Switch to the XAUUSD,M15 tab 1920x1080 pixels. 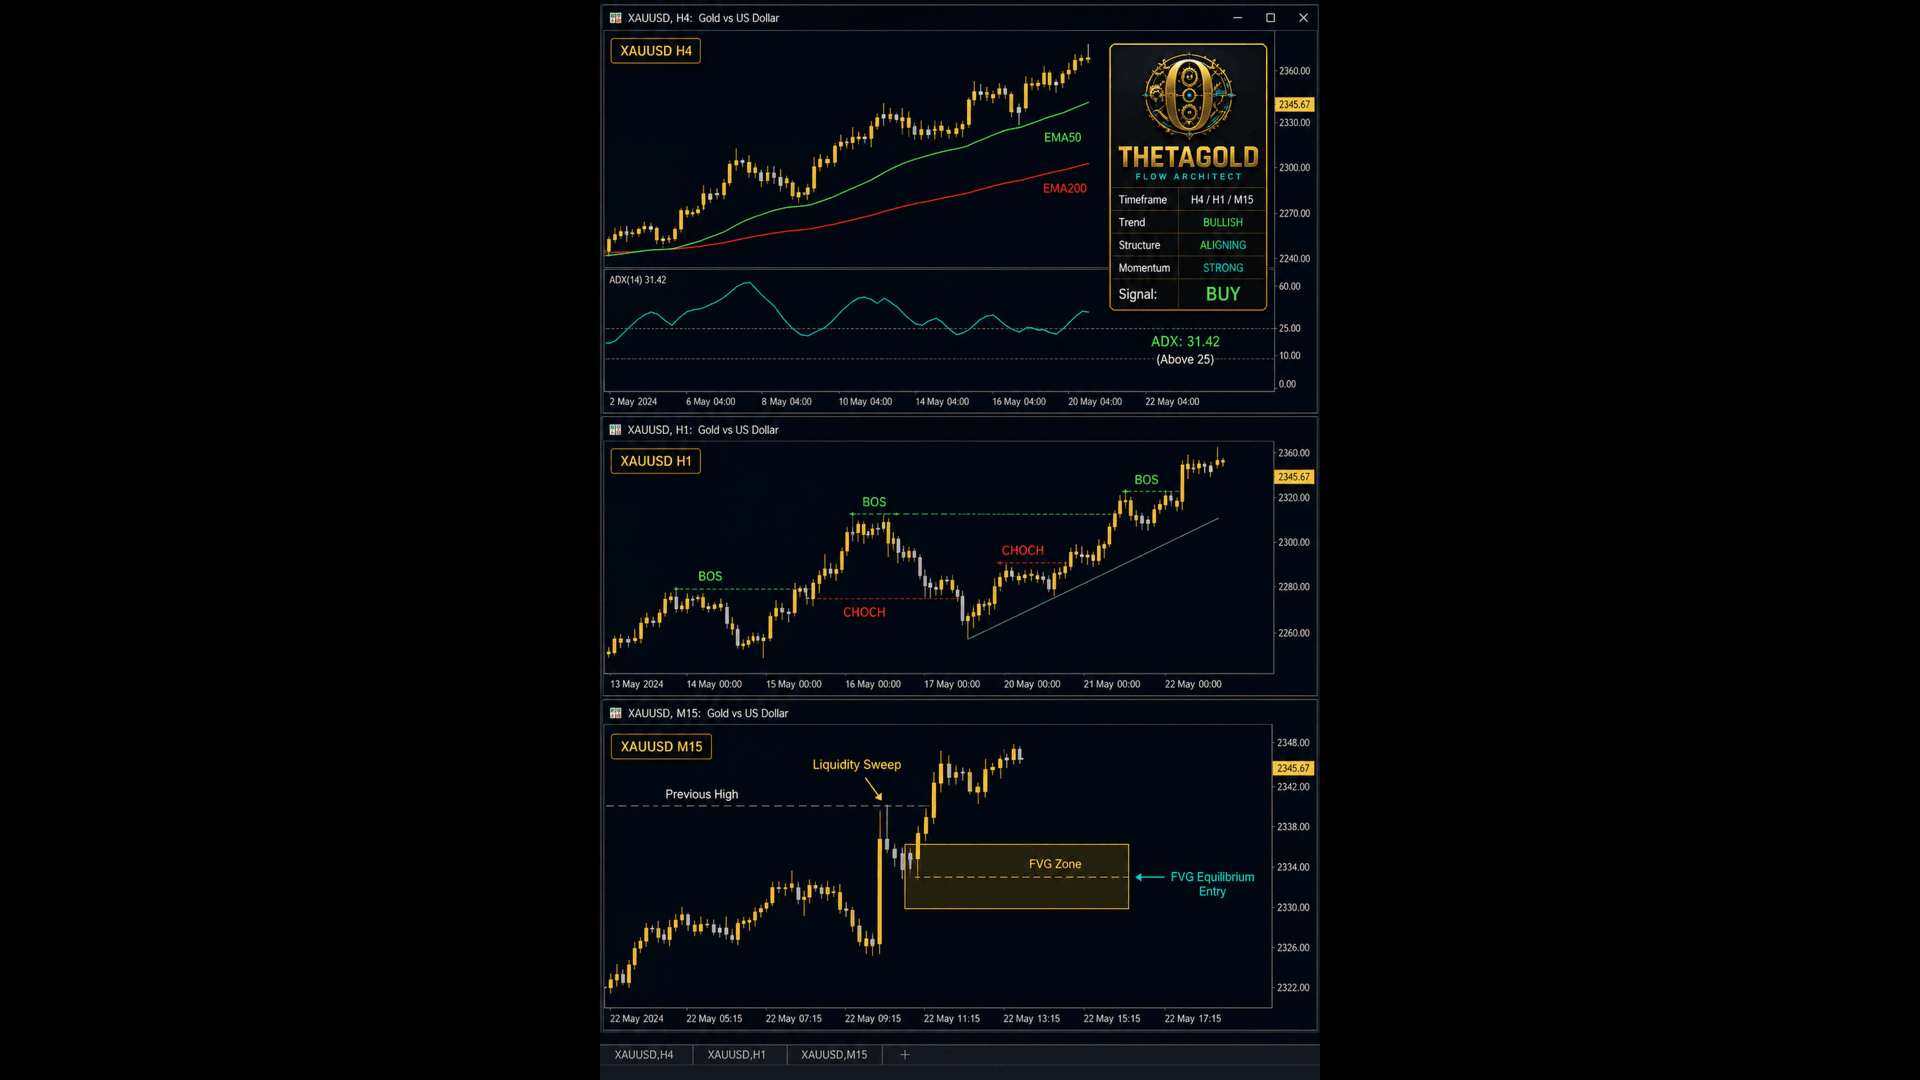click(834, 1055)
